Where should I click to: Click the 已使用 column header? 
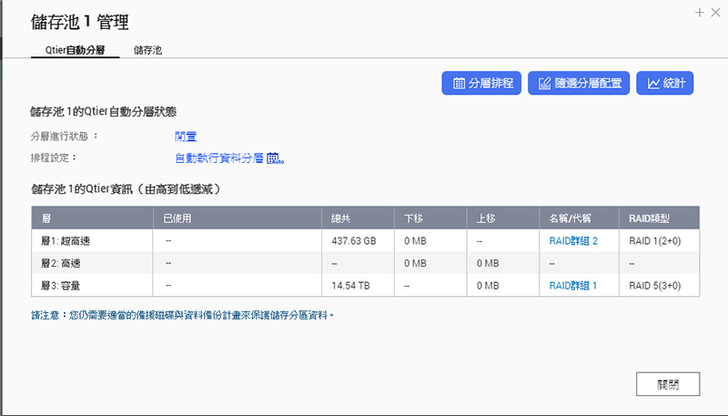177,217
